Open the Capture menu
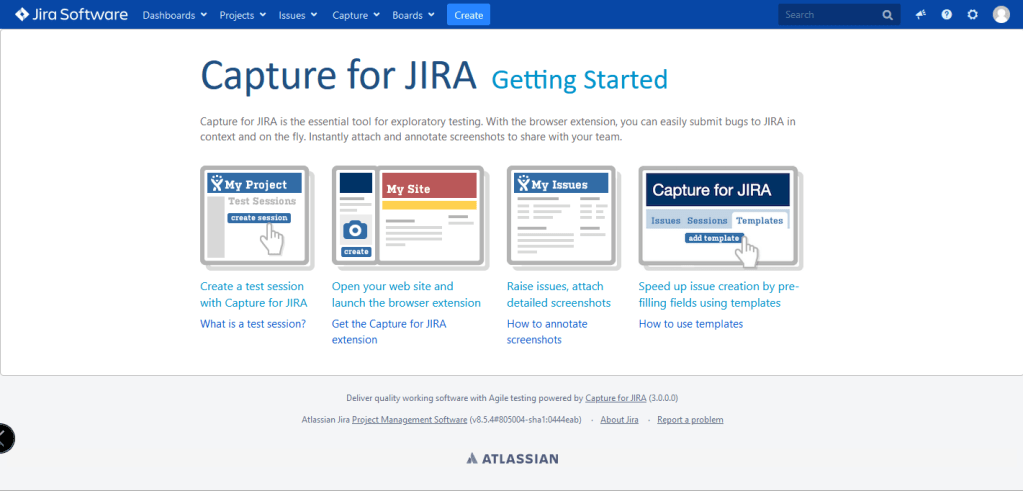This screenshot has width=1023, height=491. click(x=356, y=15)
